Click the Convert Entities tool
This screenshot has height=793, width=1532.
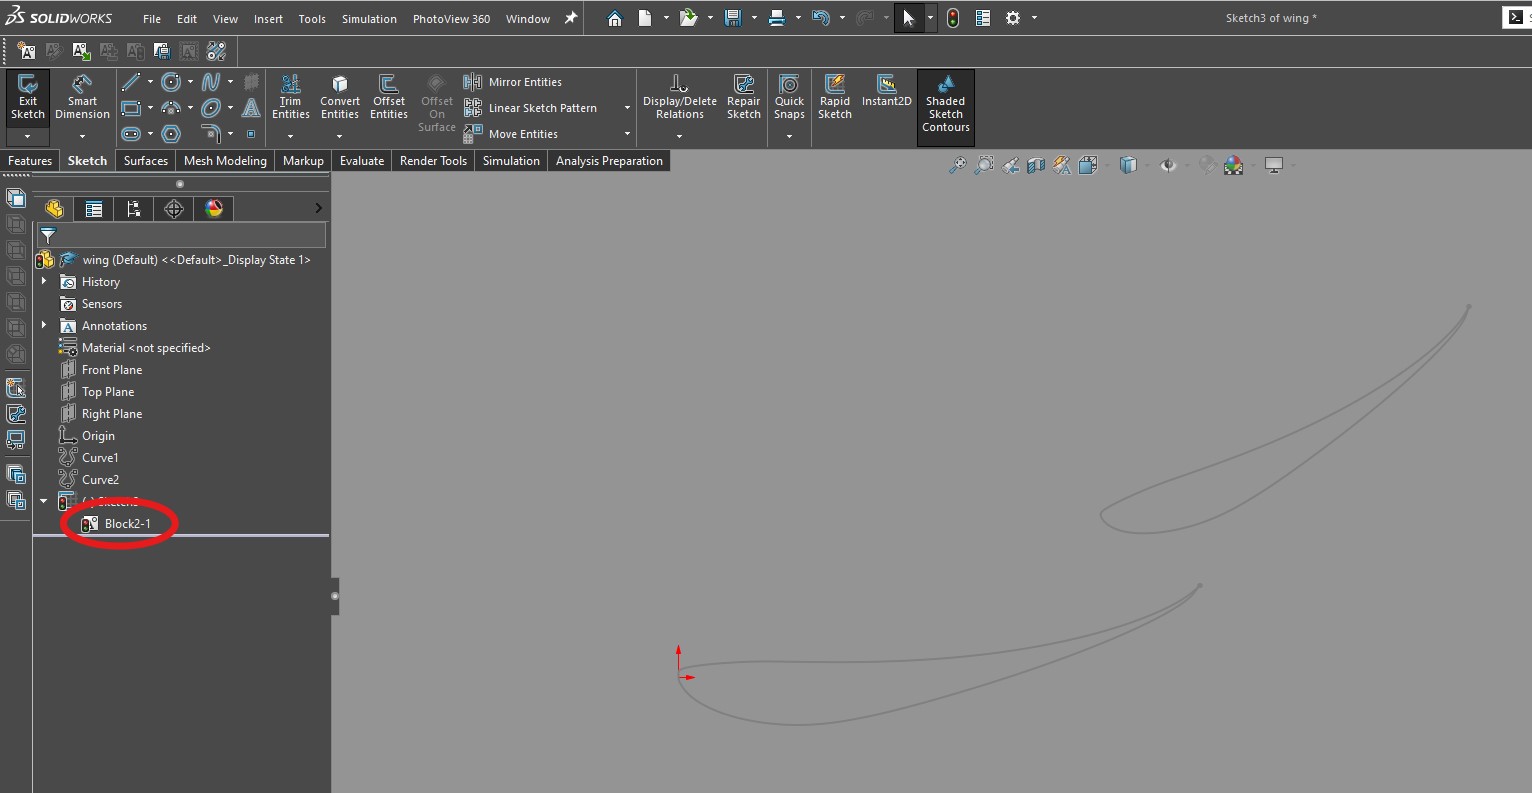point(340,97)
